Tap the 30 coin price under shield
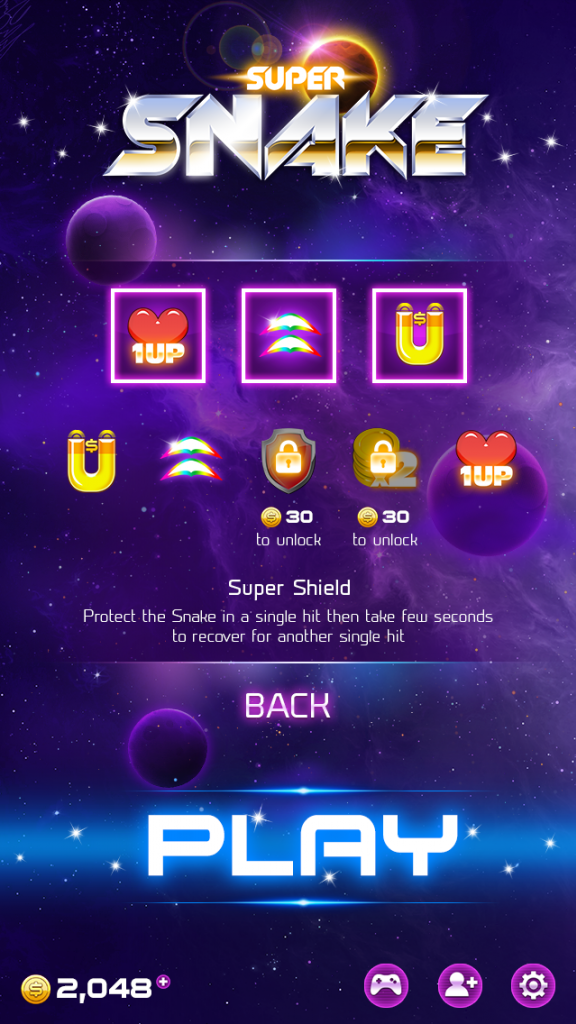 [287, 517]
